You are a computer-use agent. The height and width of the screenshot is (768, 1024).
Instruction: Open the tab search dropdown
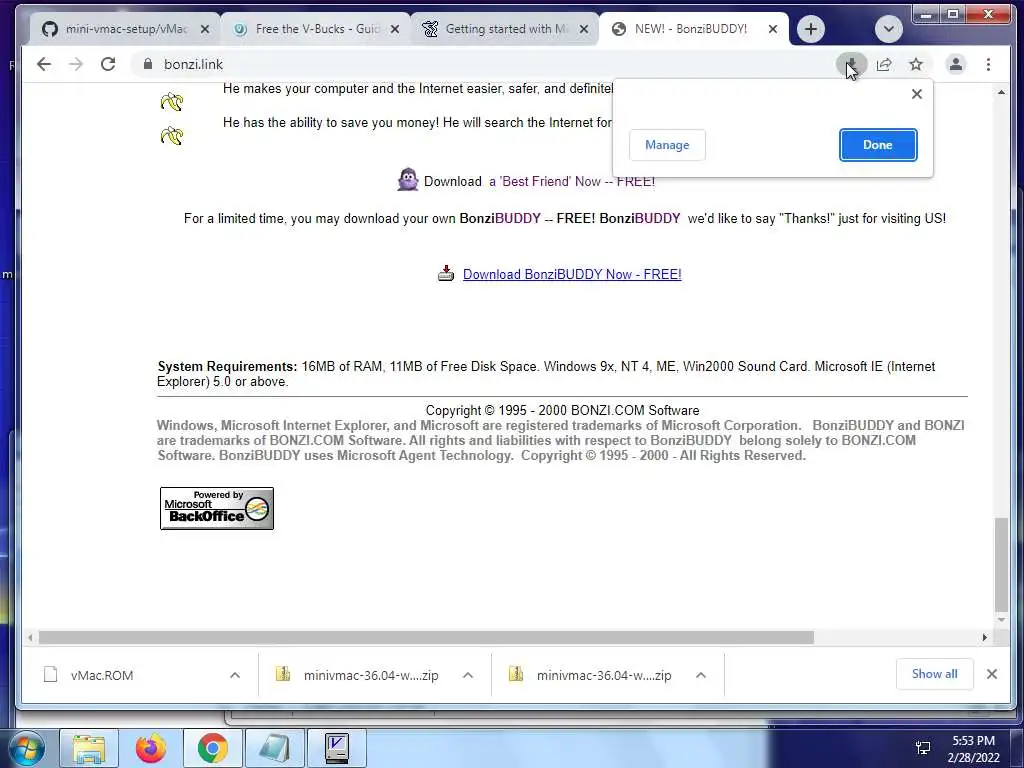(888, 29)
